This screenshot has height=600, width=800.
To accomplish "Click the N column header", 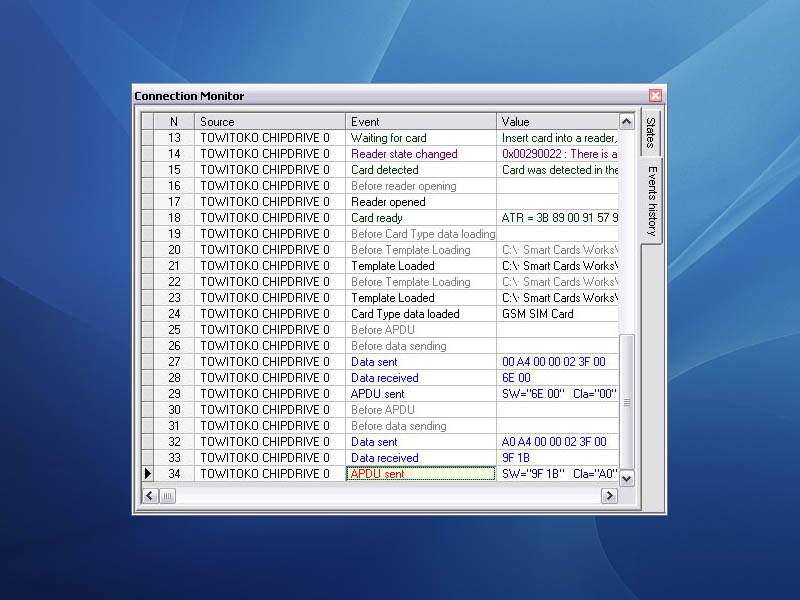I will pyautogui.click(x=174, y=122).
